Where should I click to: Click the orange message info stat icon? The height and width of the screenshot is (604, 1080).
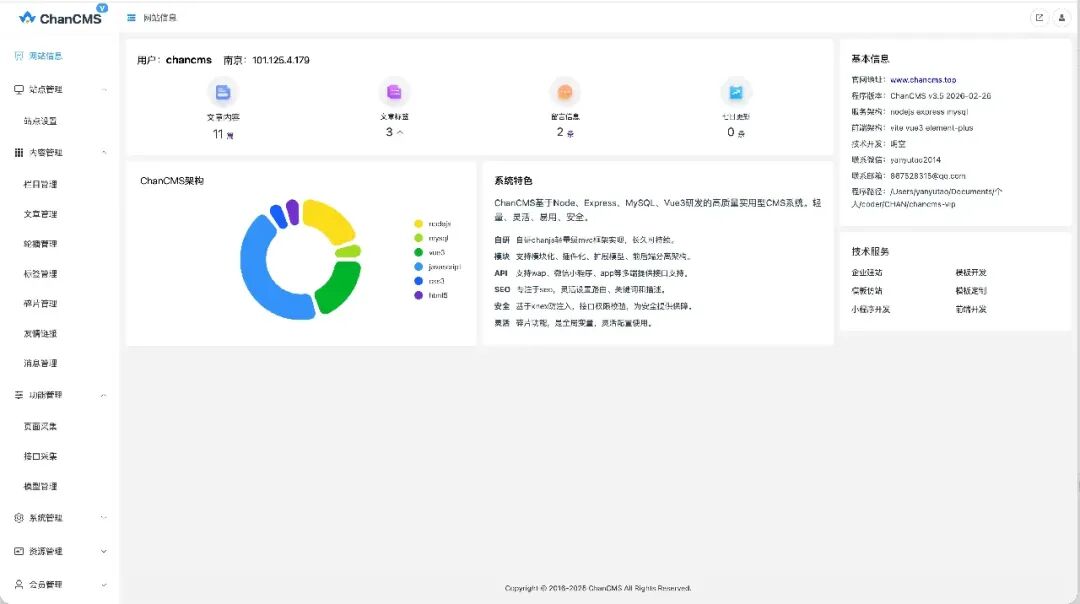coord(565,93)
